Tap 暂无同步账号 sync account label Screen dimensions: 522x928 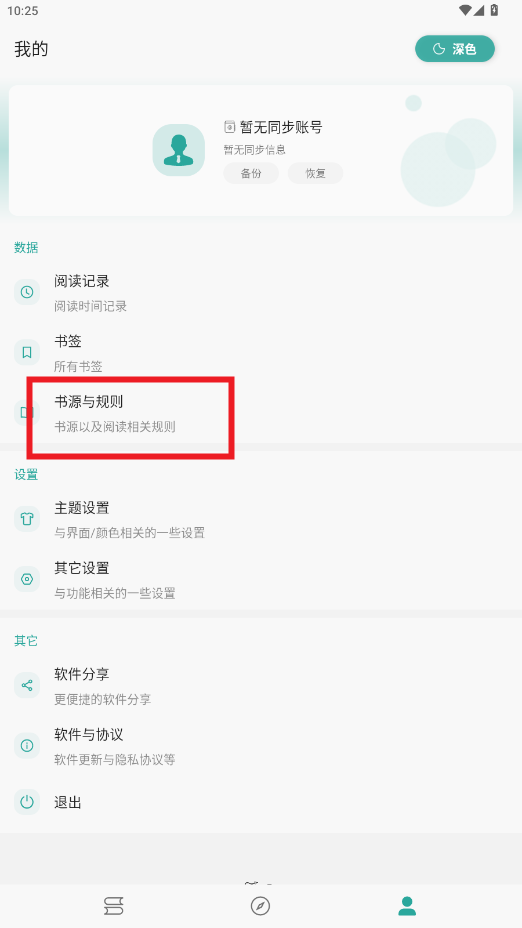tap(281, 127)
